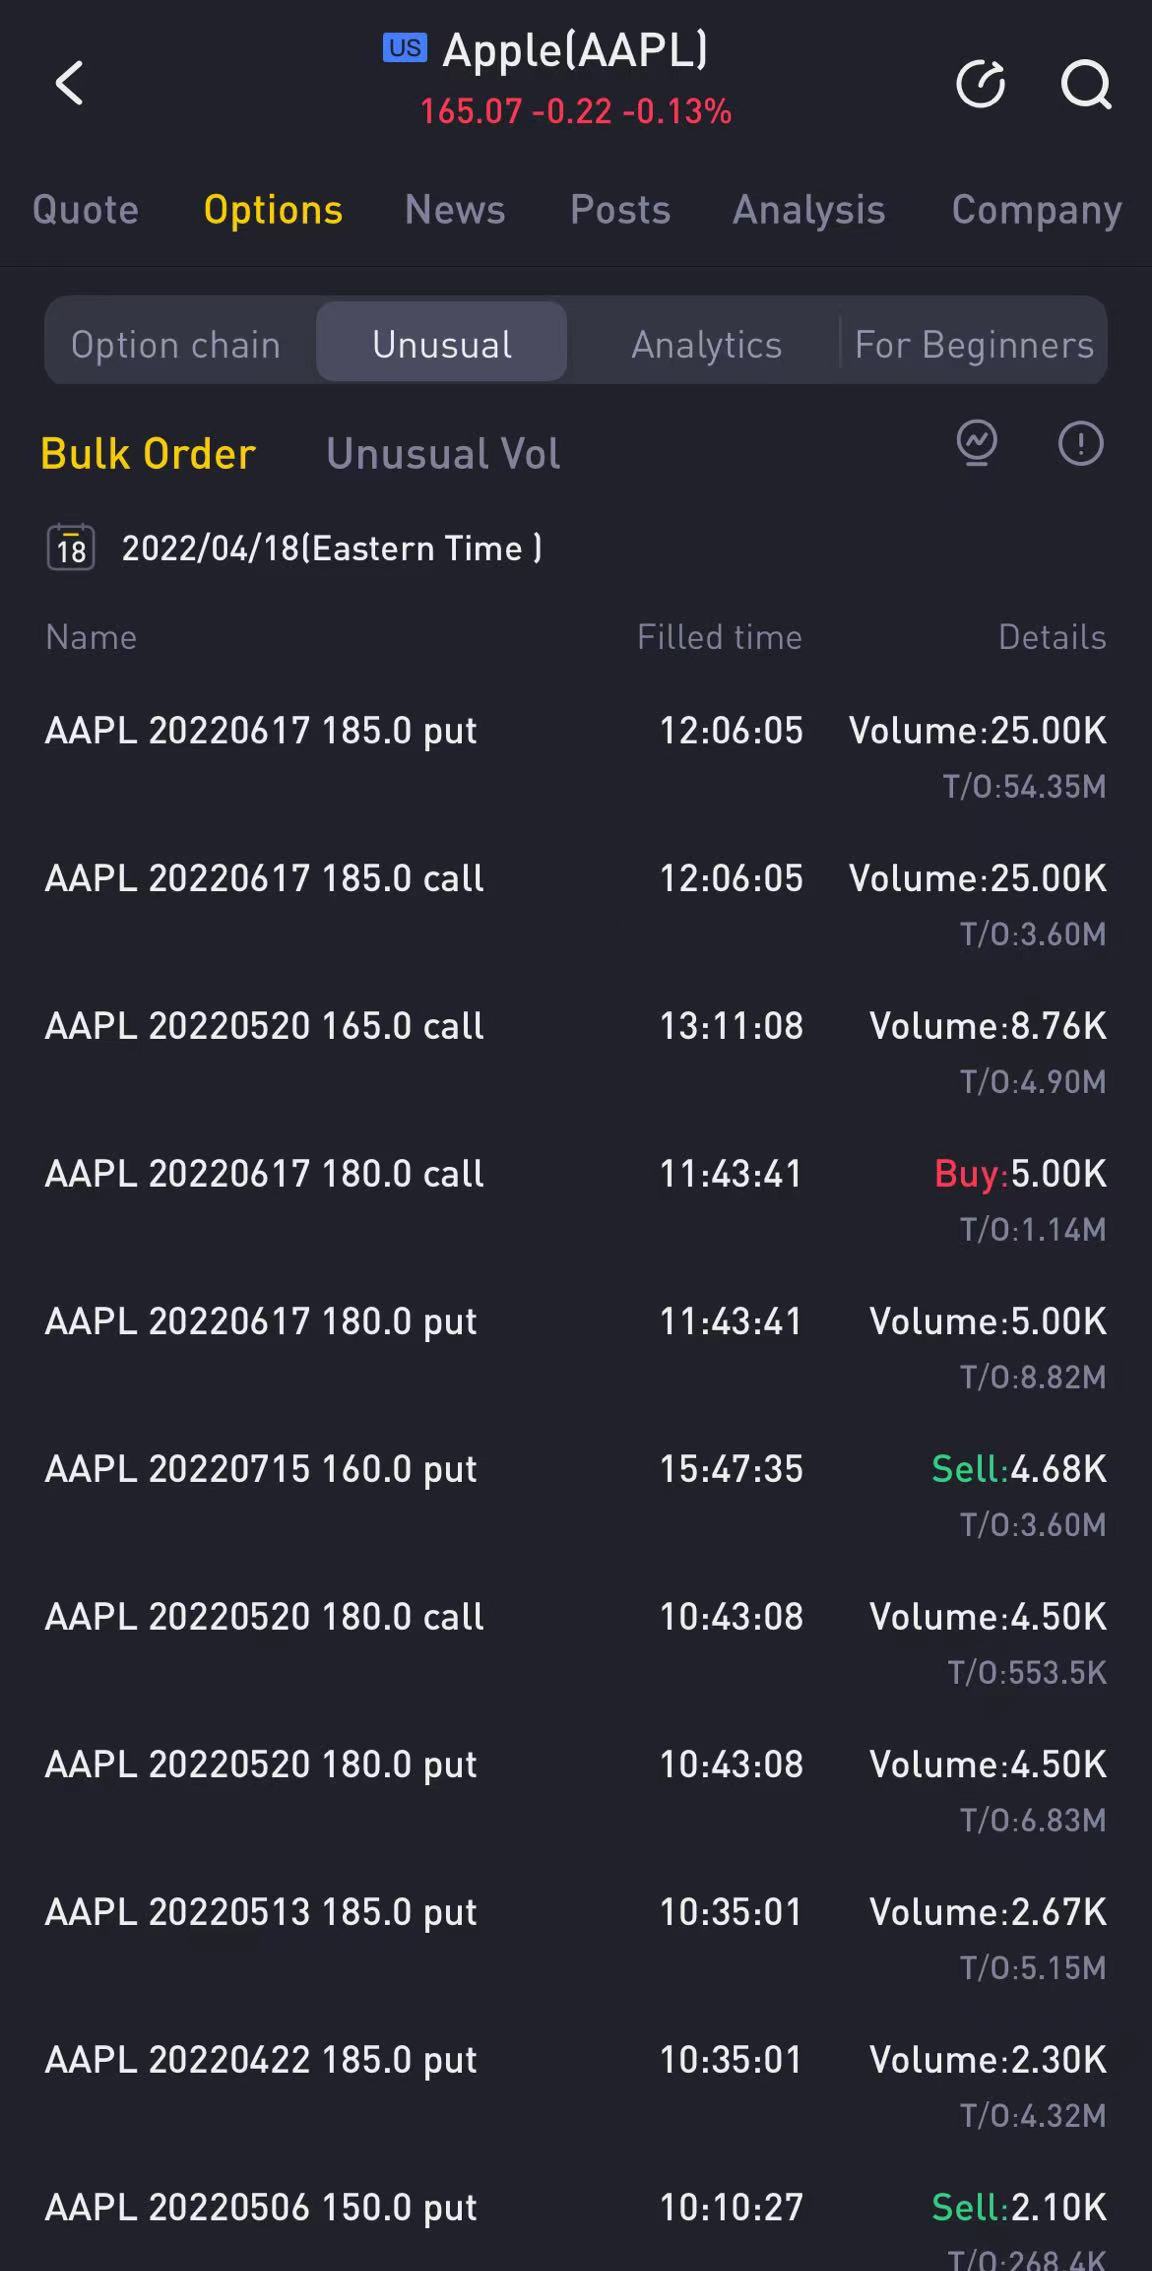This screenshot has height=2271, width=1152.
Task: Tap the back arrow icon
Action: pyautogui.click(x=69, y=83)
